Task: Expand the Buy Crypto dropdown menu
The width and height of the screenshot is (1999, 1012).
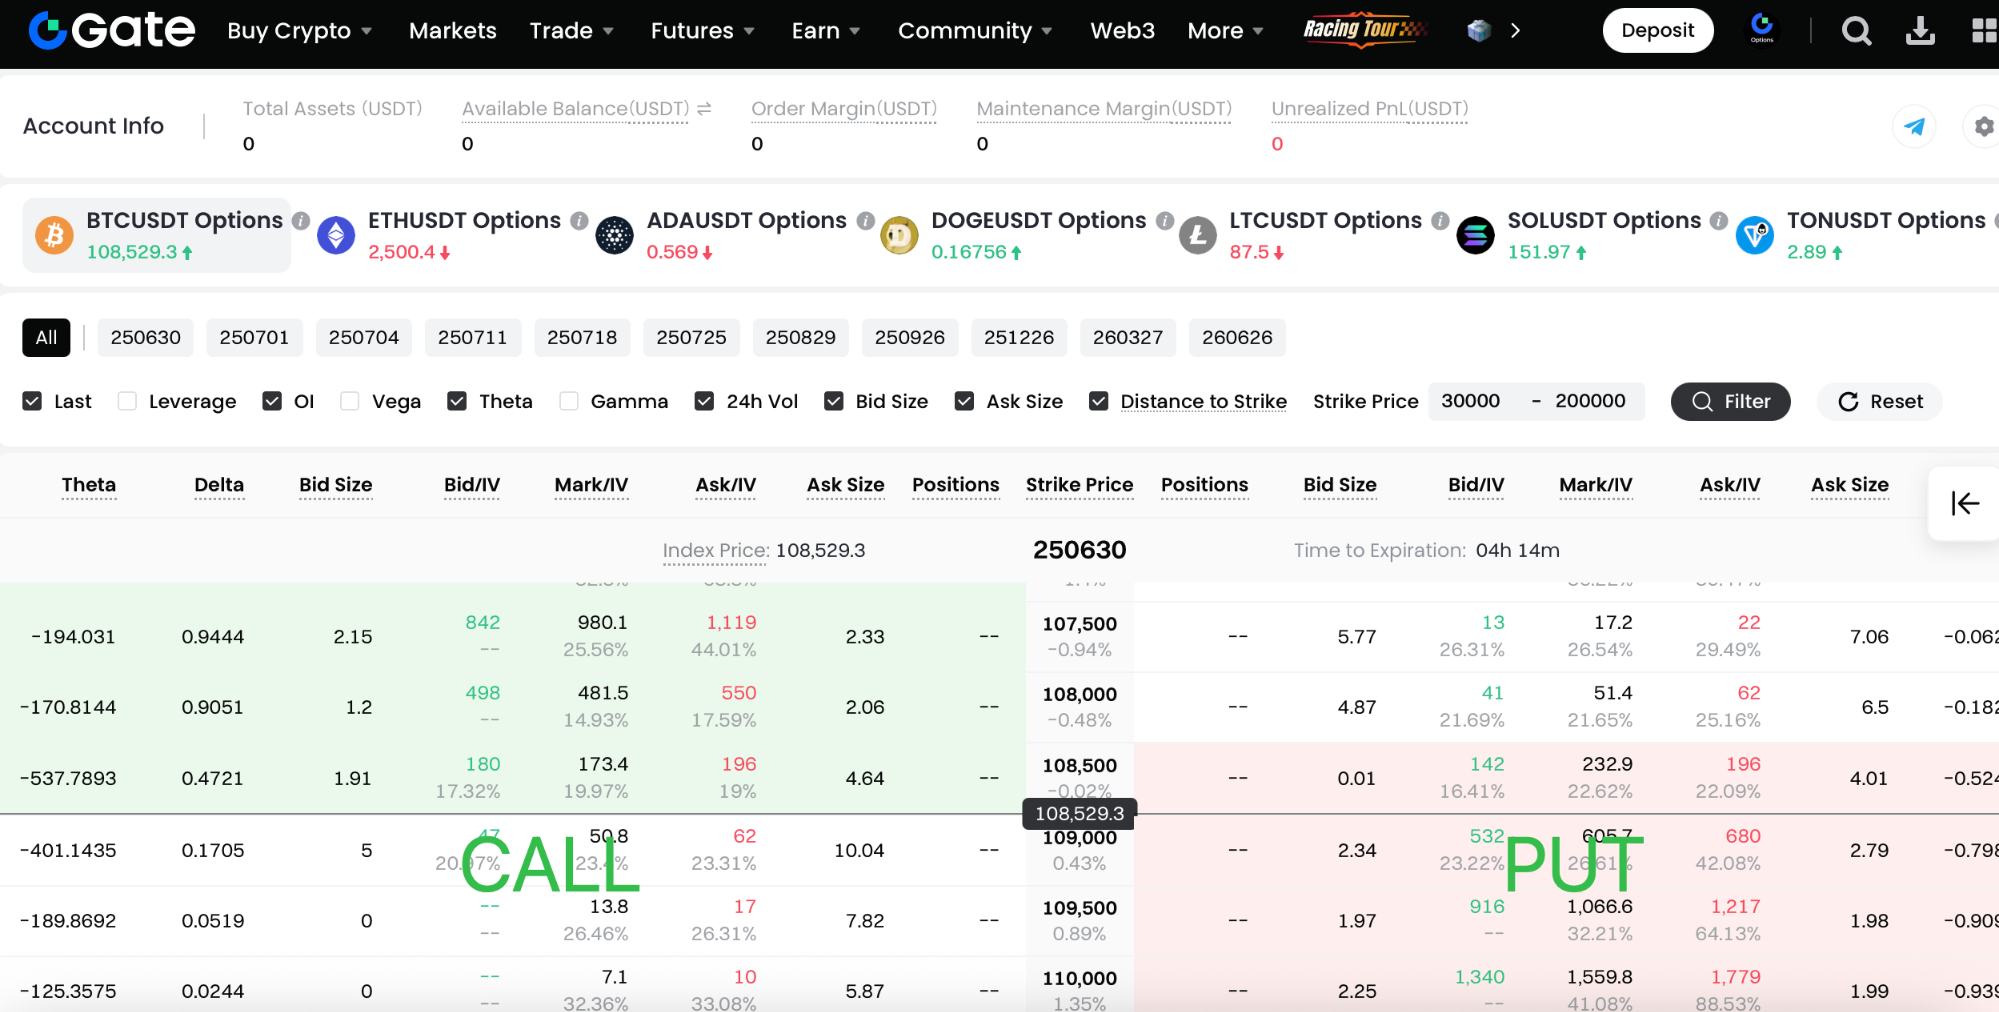Action: coord(299,31)
